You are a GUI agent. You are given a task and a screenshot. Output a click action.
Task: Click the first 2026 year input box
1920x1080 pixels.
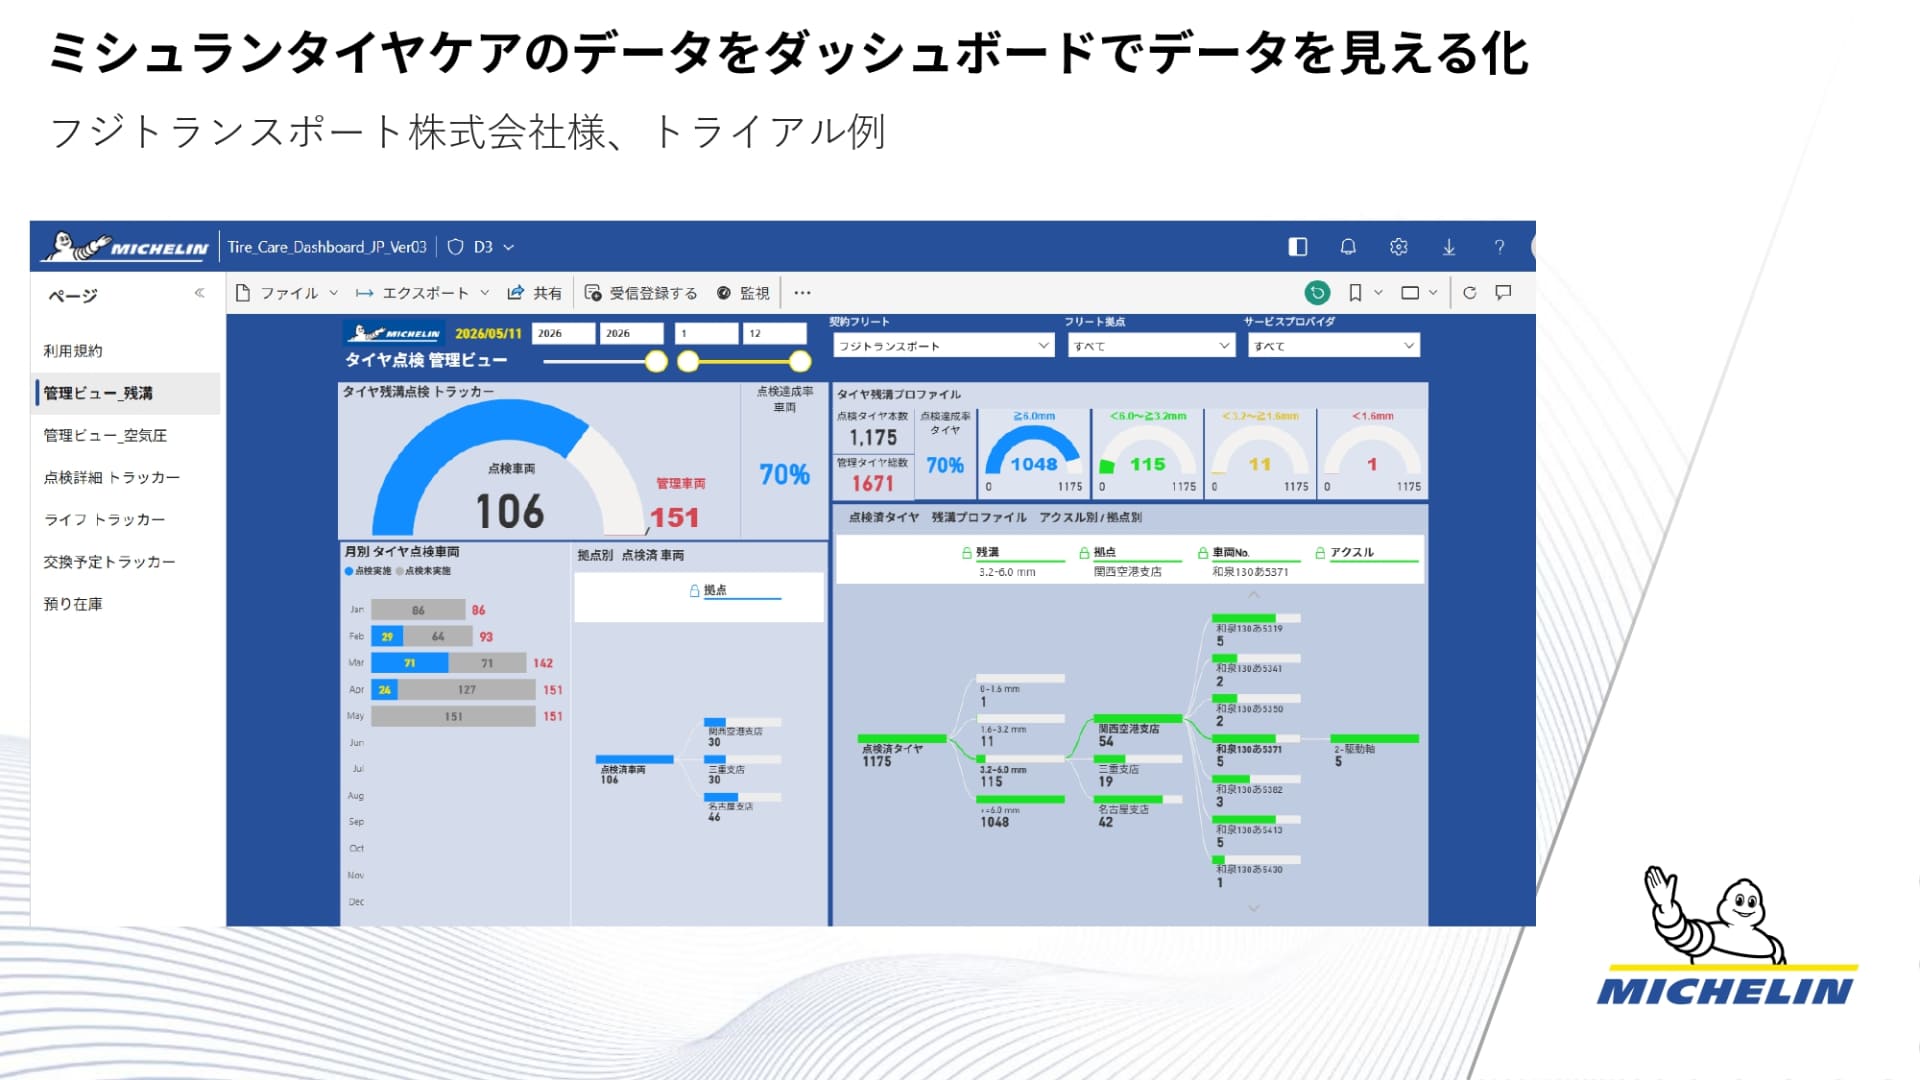563,333
